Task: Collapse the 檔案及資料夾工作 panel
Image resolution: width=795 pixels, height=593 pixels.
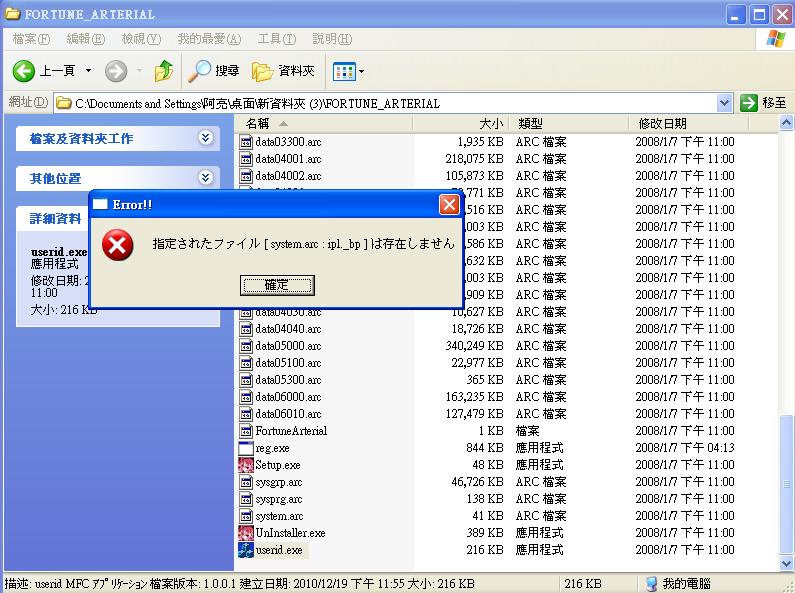Action: click(205, 138)
